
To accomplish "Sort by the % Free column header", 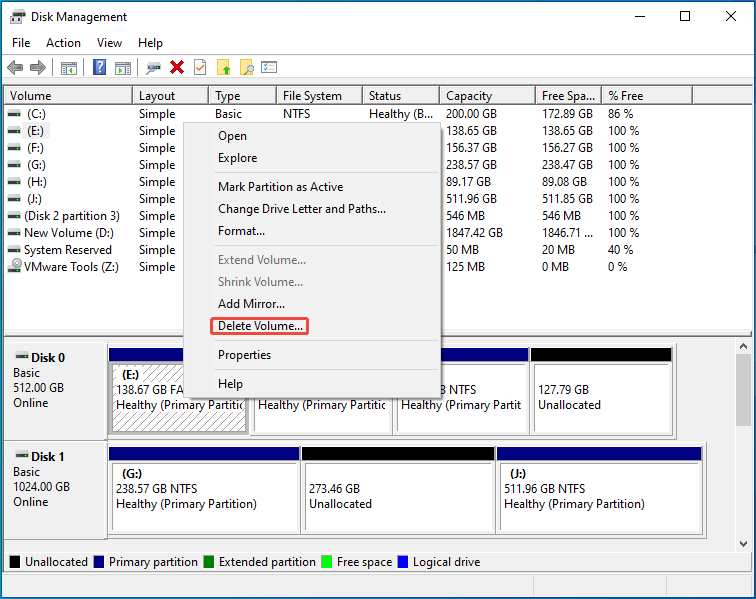I will (x=648, y=96).
